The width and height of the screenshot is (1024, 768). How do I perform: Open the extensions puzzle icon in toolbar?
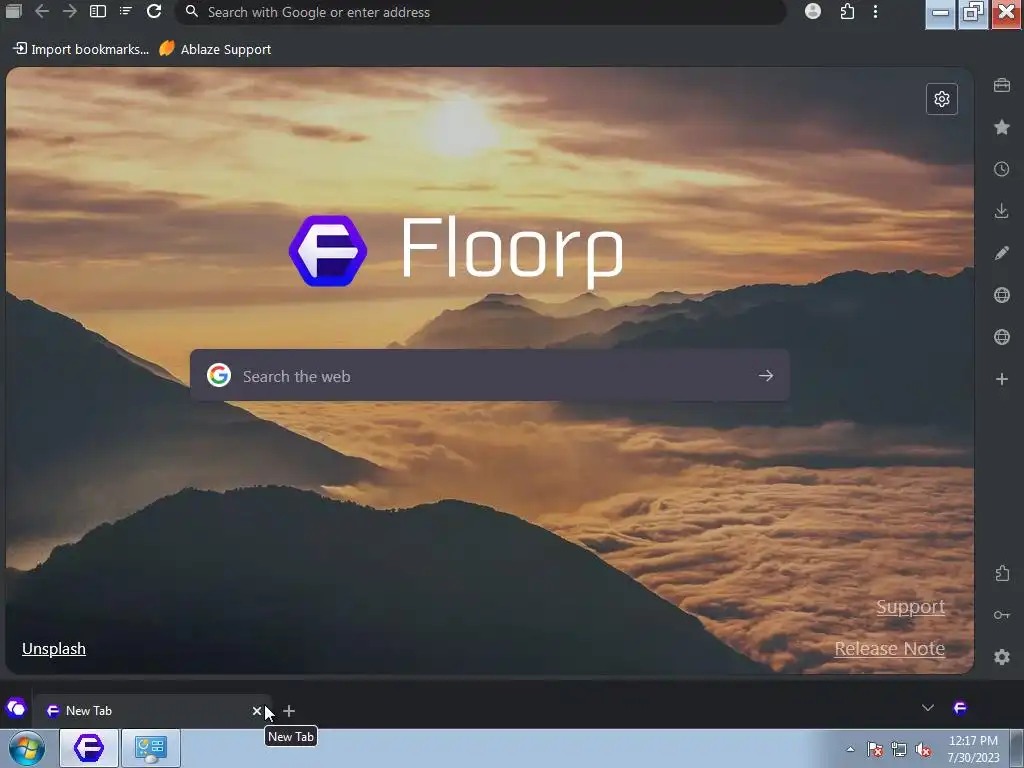(847, 11)
